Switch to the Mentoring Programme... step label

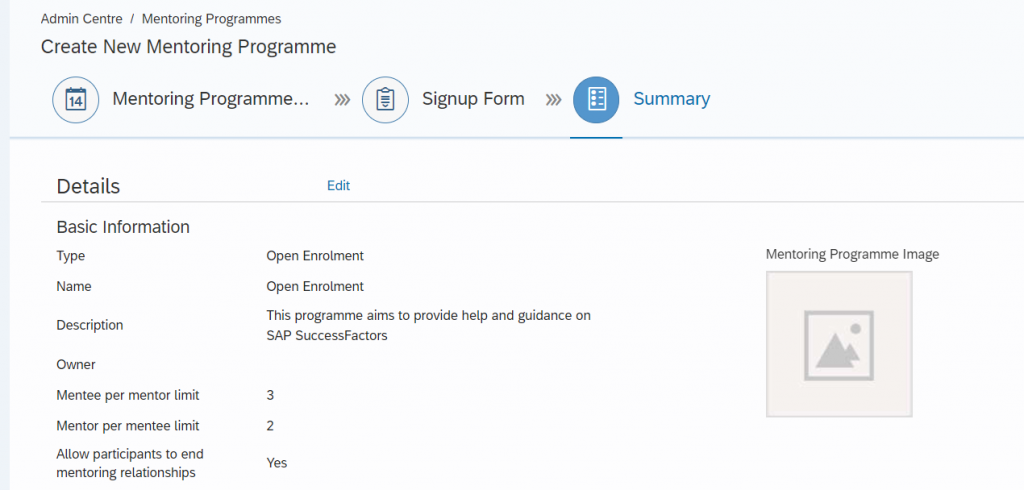click(210, 99)
